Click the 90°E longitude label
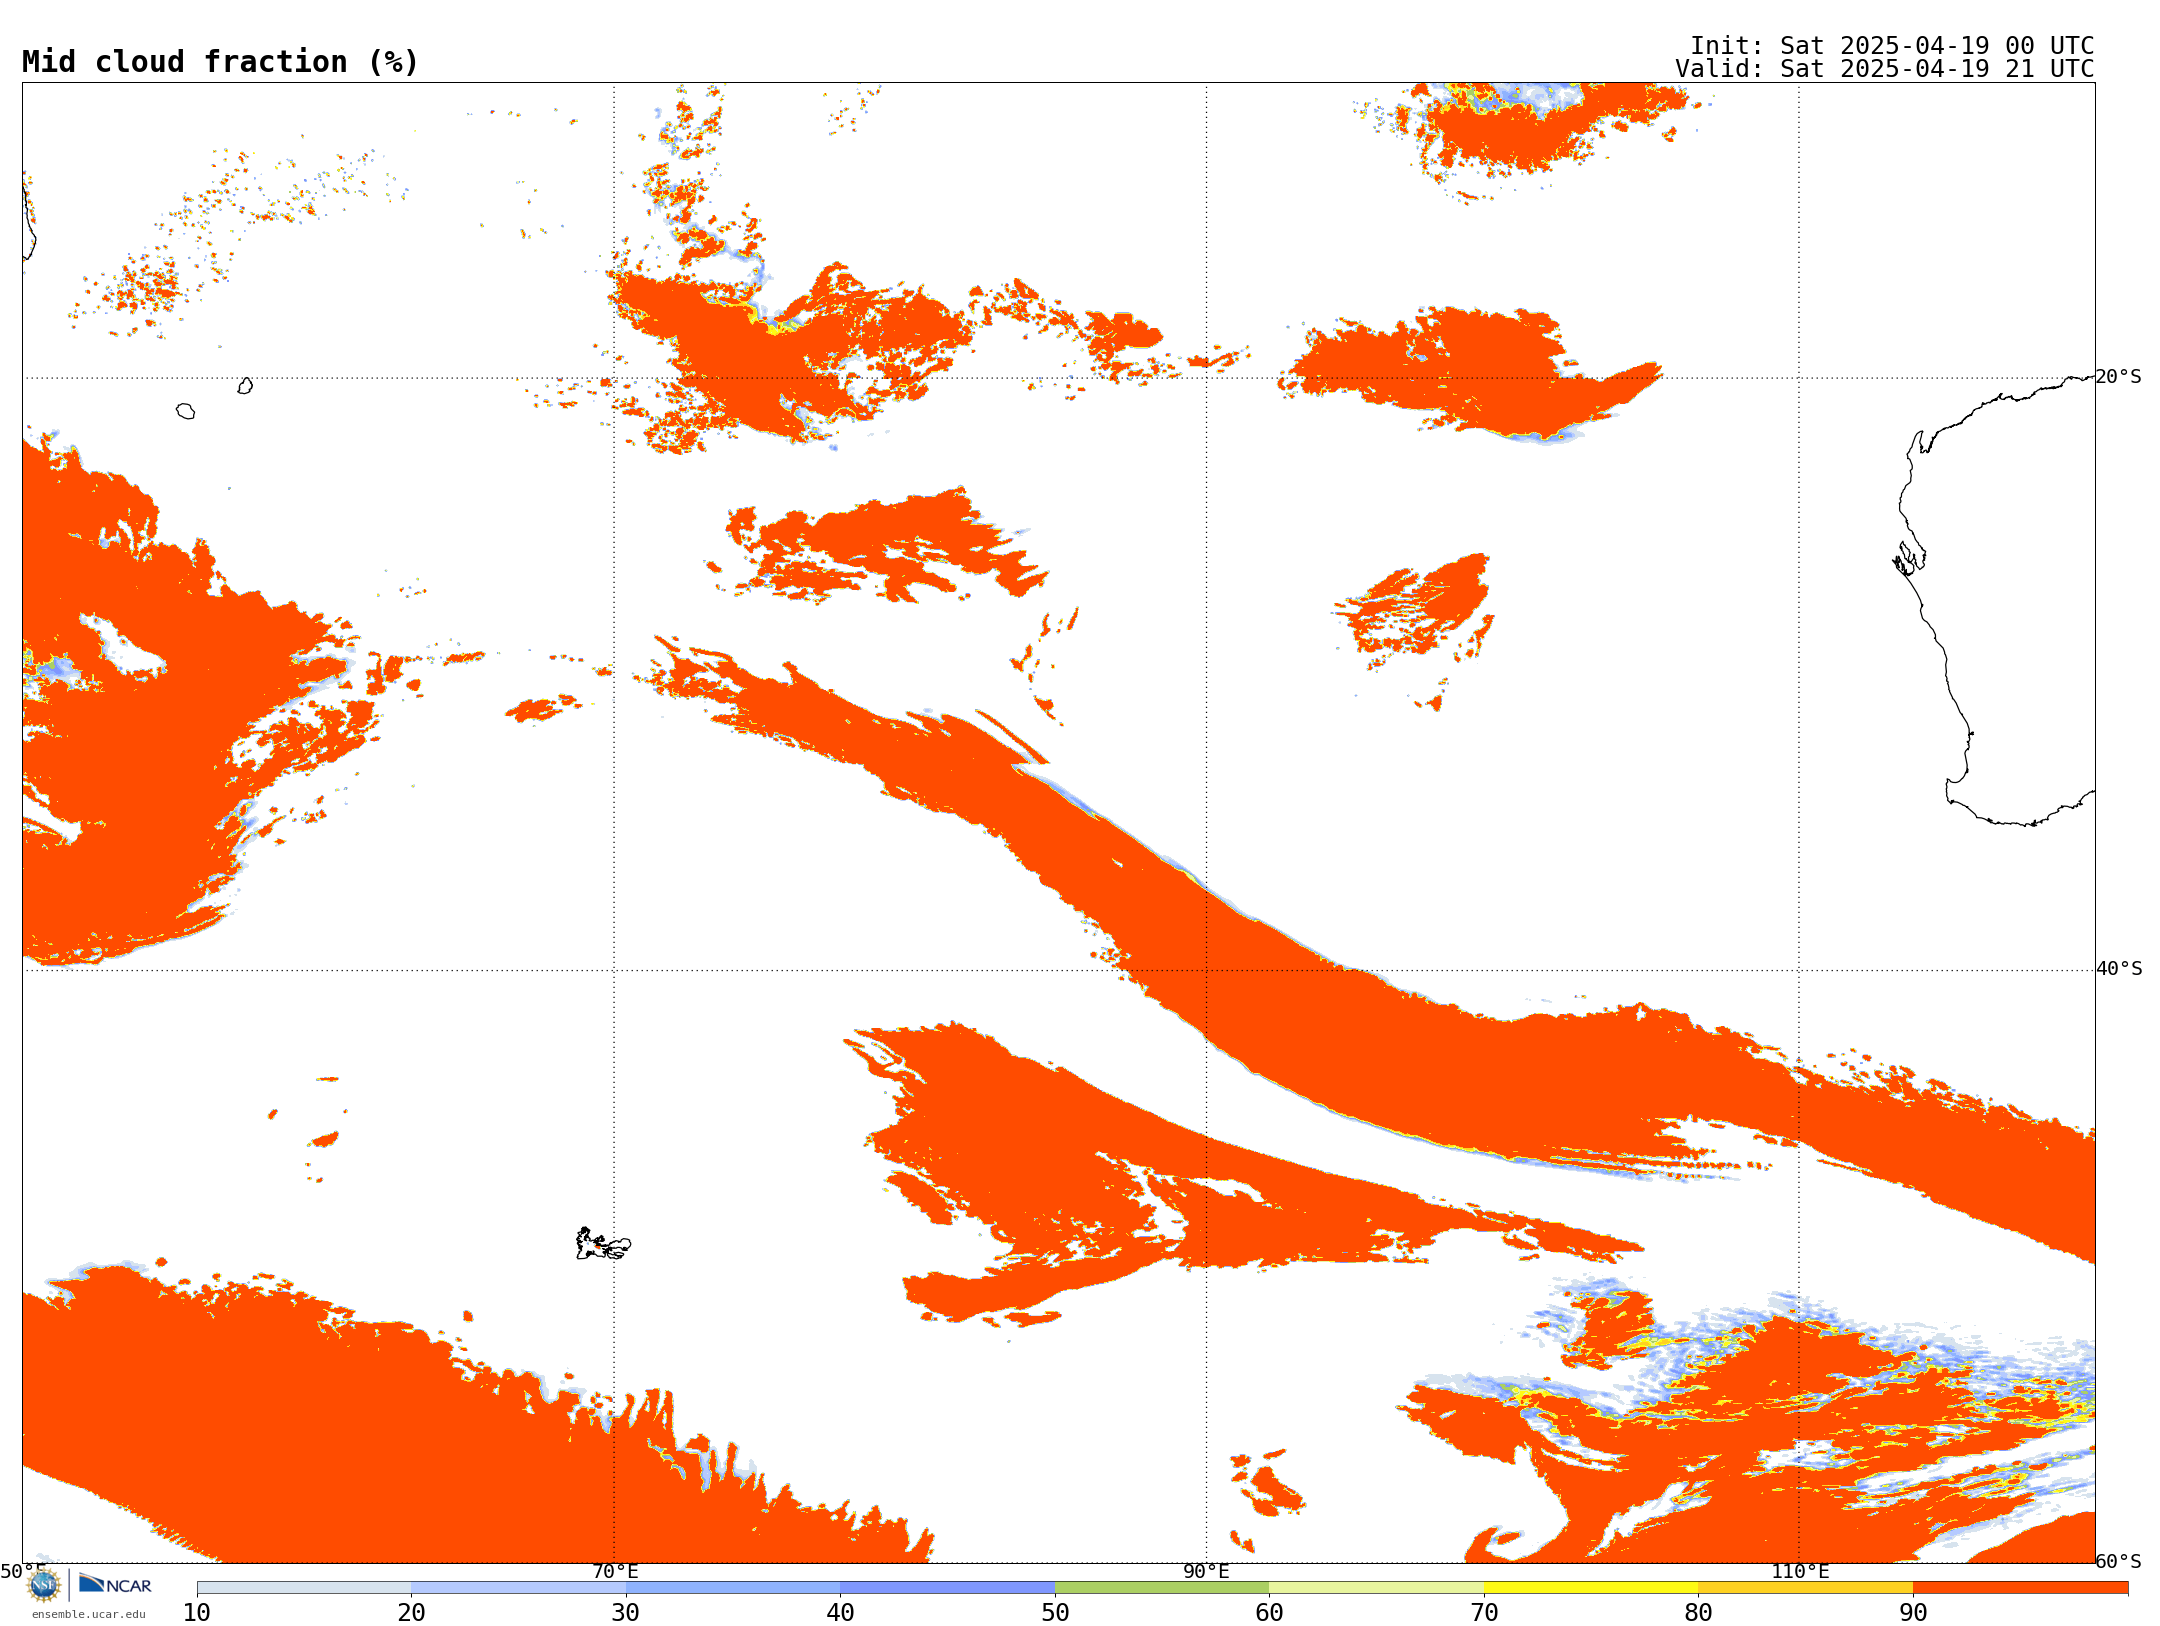This screenshot has width=2160, height=1626. coord(1206,1572)
